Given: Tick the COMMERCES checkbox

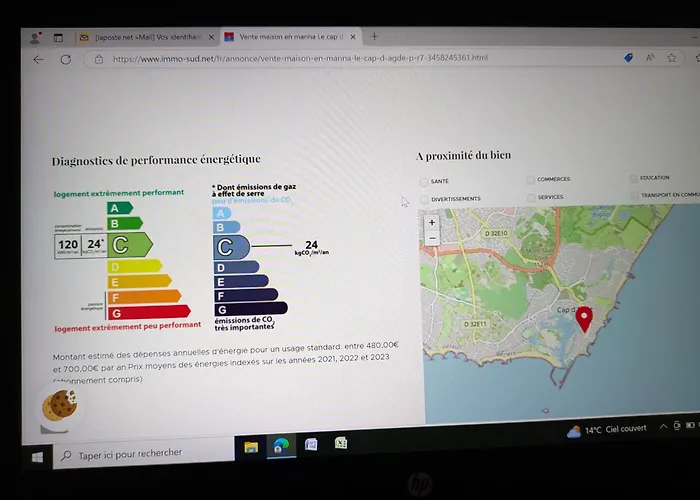Looking at the screenshot, I should pos(530,180).
